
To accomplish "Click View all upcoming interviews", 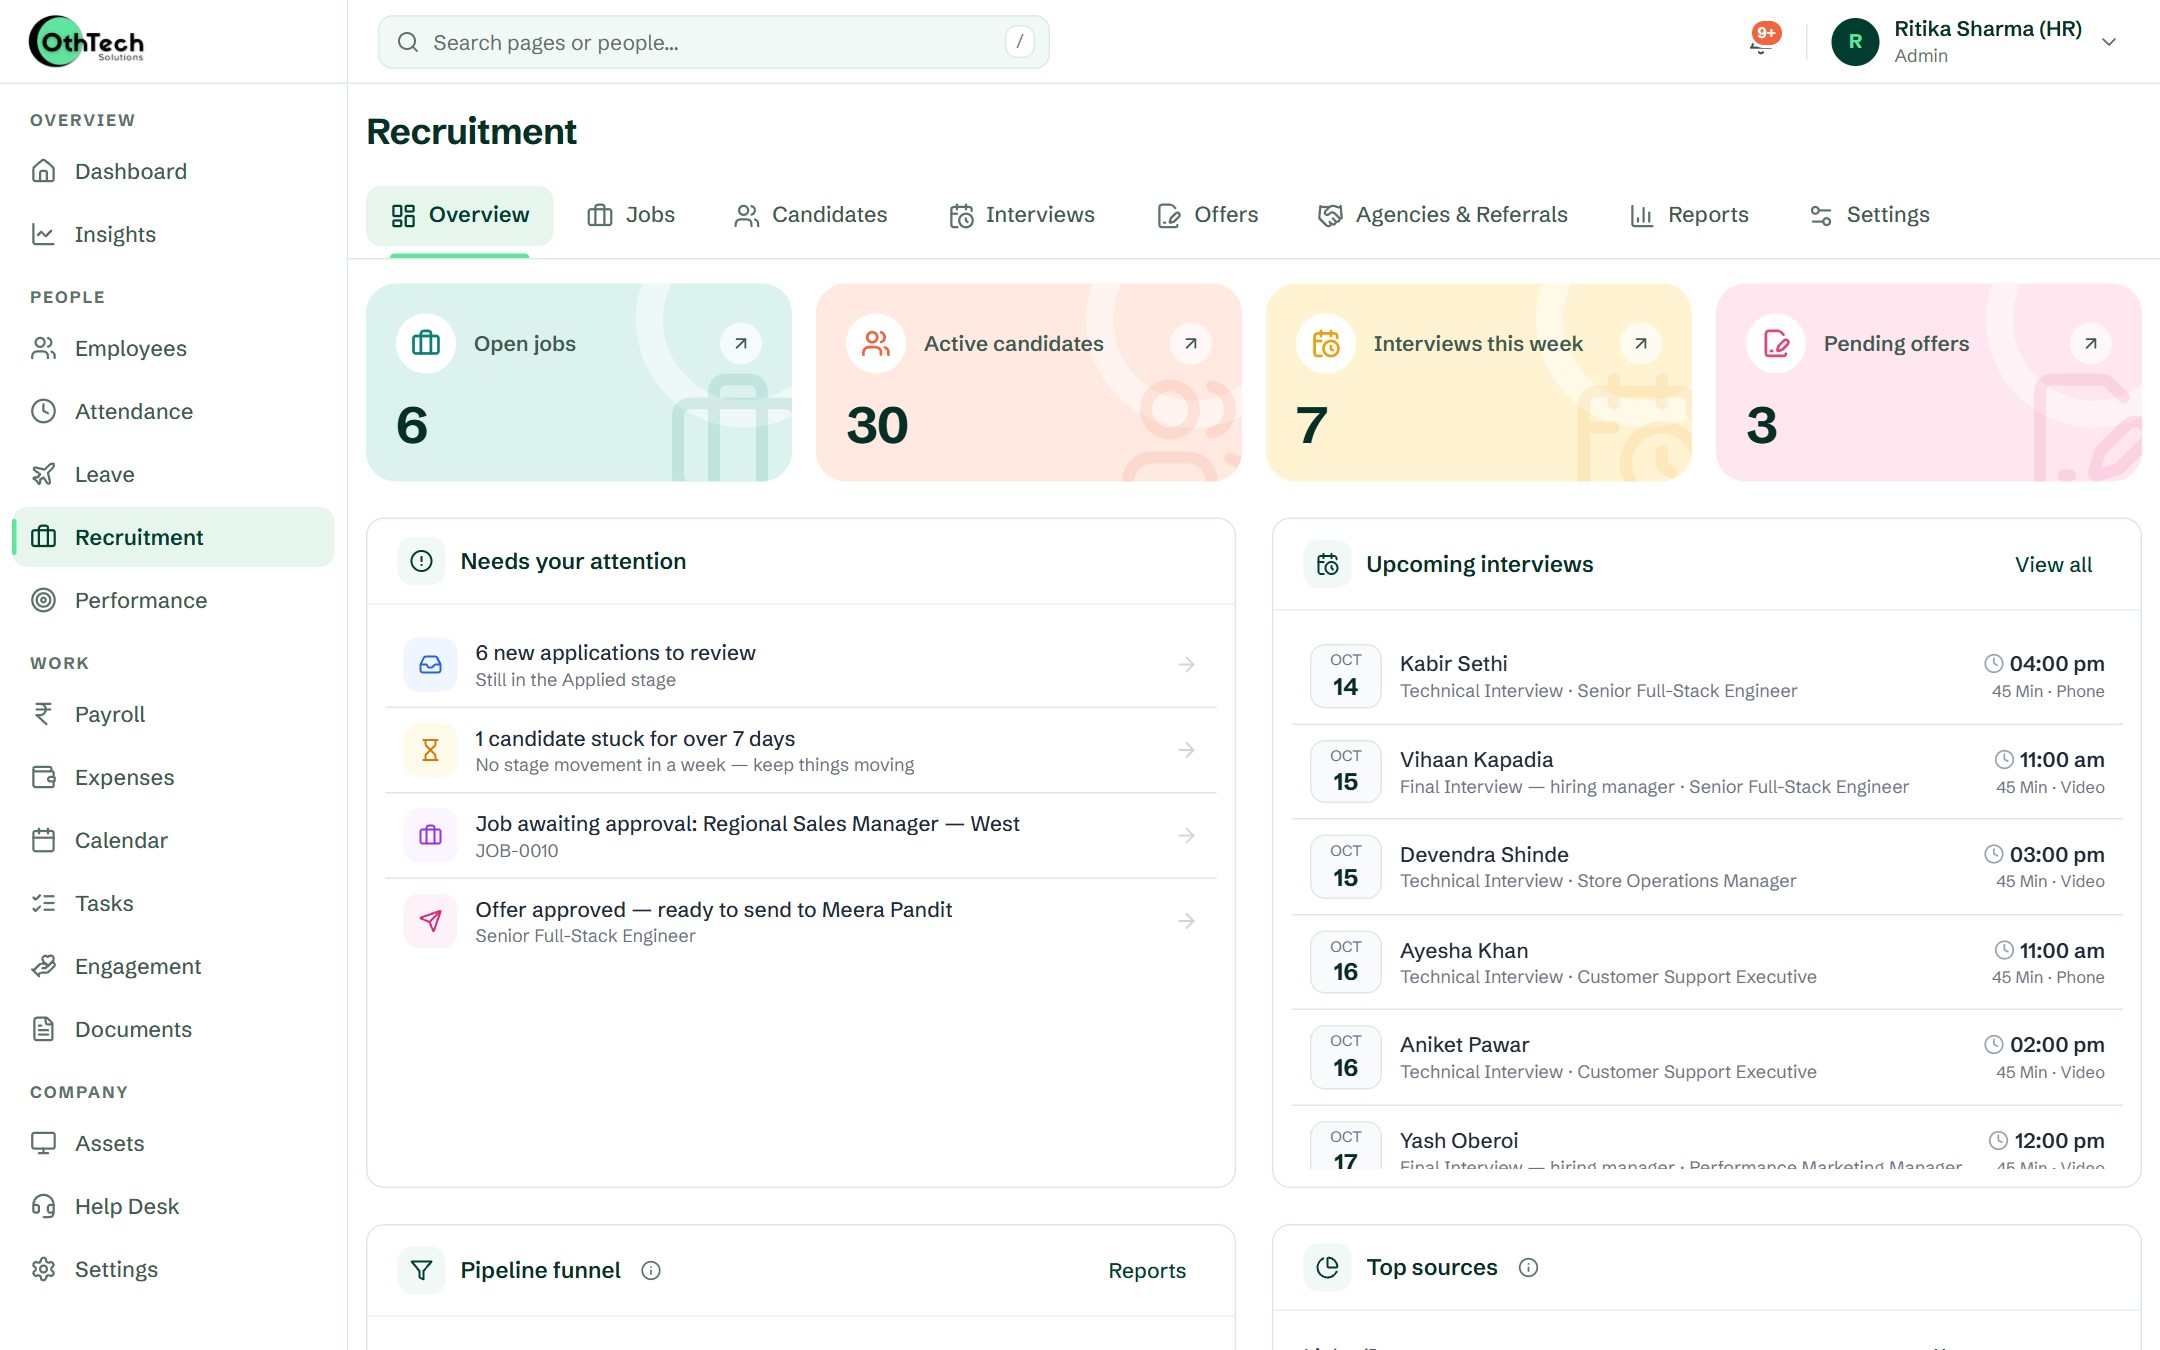I will pos(2053,564).
